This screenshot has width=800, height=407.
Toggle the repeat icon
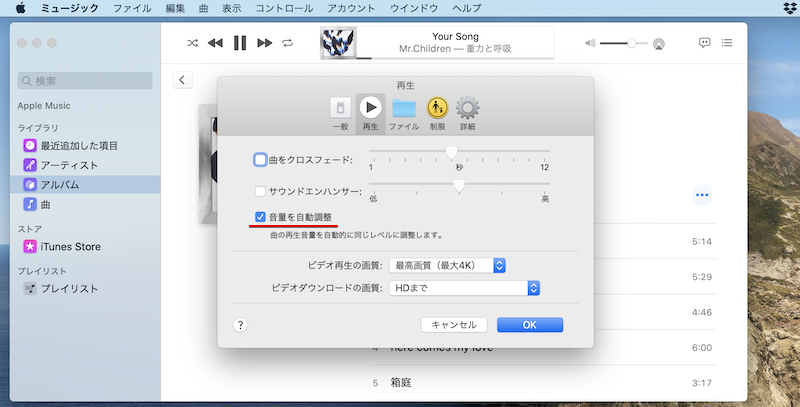coord(288,43)
